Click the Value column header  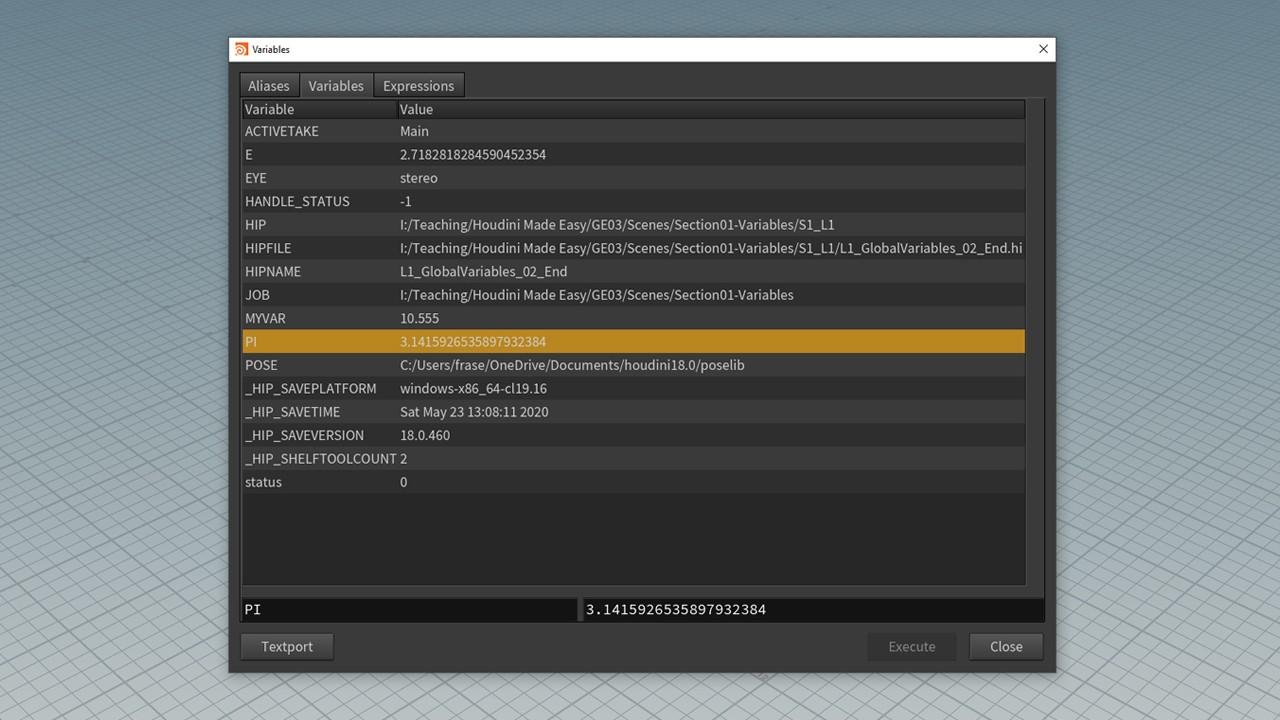pos(711,109)
